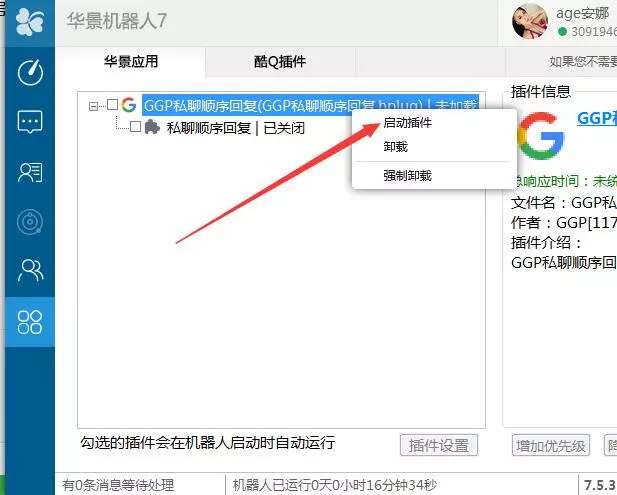Click the 7.5.3 version number in status bar

pyautogui.click(x=600, y=485)
